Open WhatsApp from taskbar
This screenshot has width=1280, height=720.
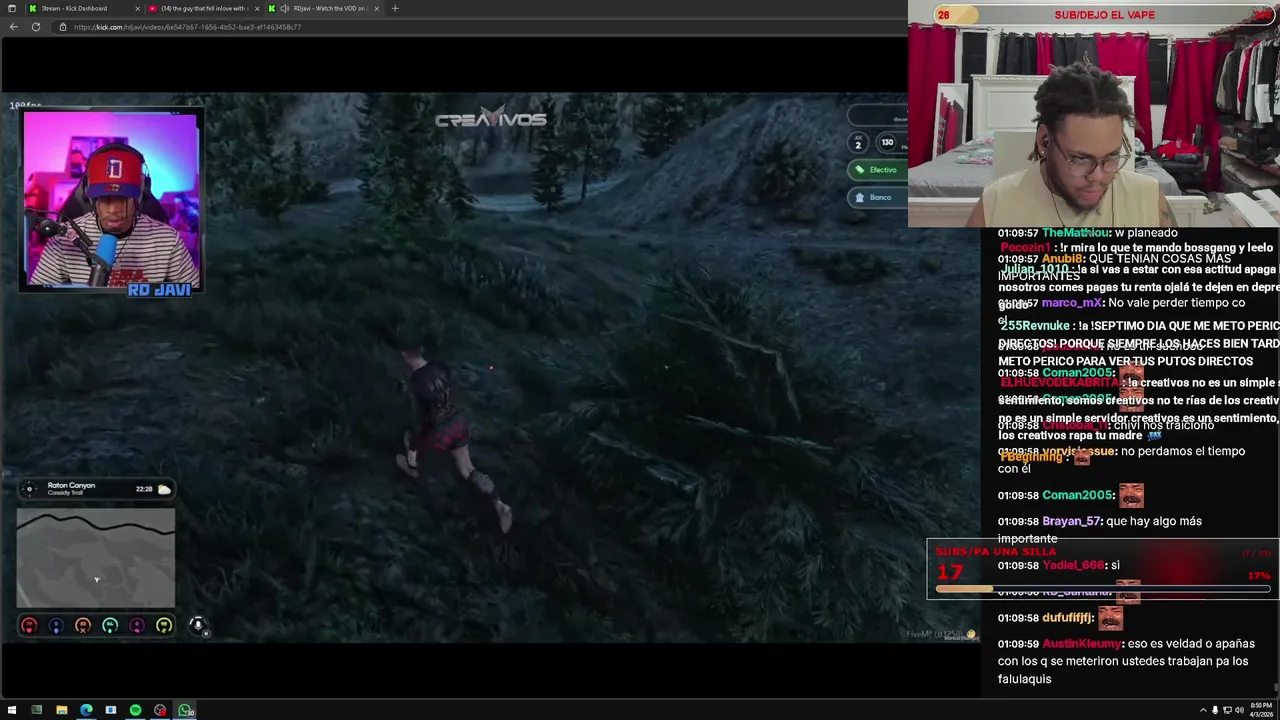(185, 710)
